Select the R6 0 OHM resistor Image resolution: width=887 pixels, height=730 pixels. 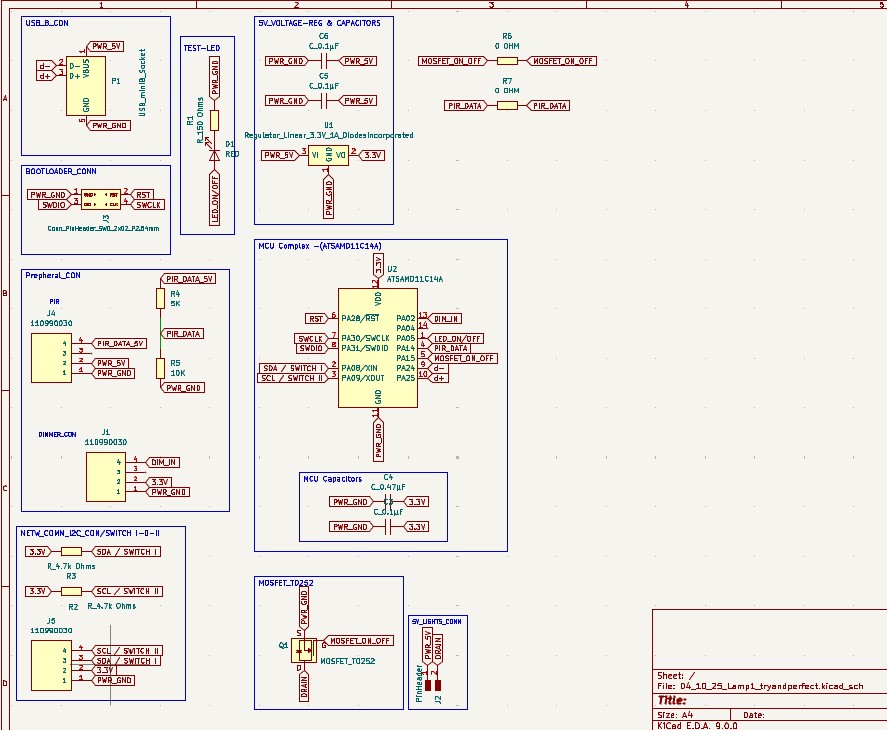pos(507,61)
